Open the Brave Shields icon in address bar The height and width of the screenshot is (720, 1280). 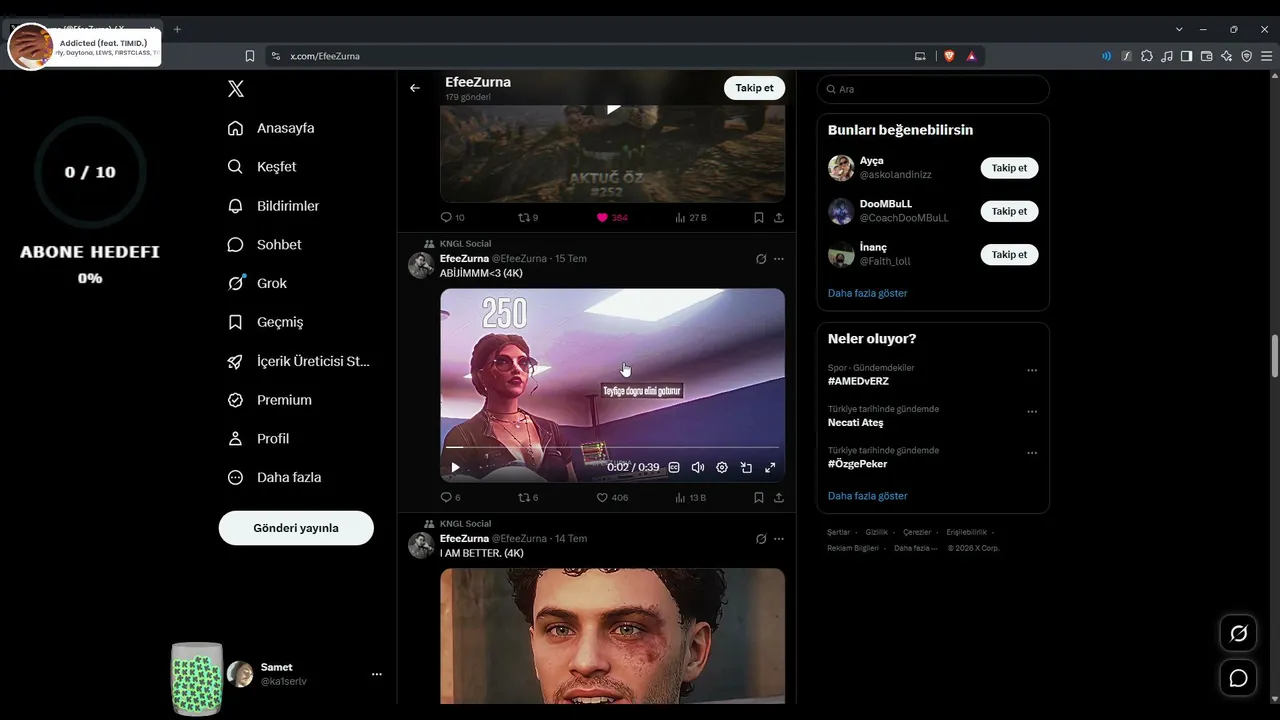point(949,56)
